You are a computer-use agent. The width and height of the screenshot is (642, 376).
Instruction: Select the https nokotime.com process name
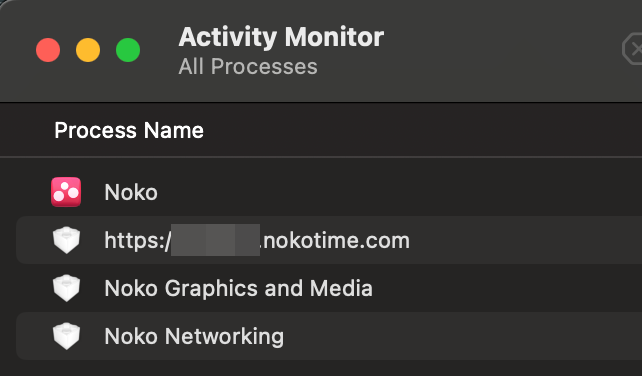[x=257, y=240]
